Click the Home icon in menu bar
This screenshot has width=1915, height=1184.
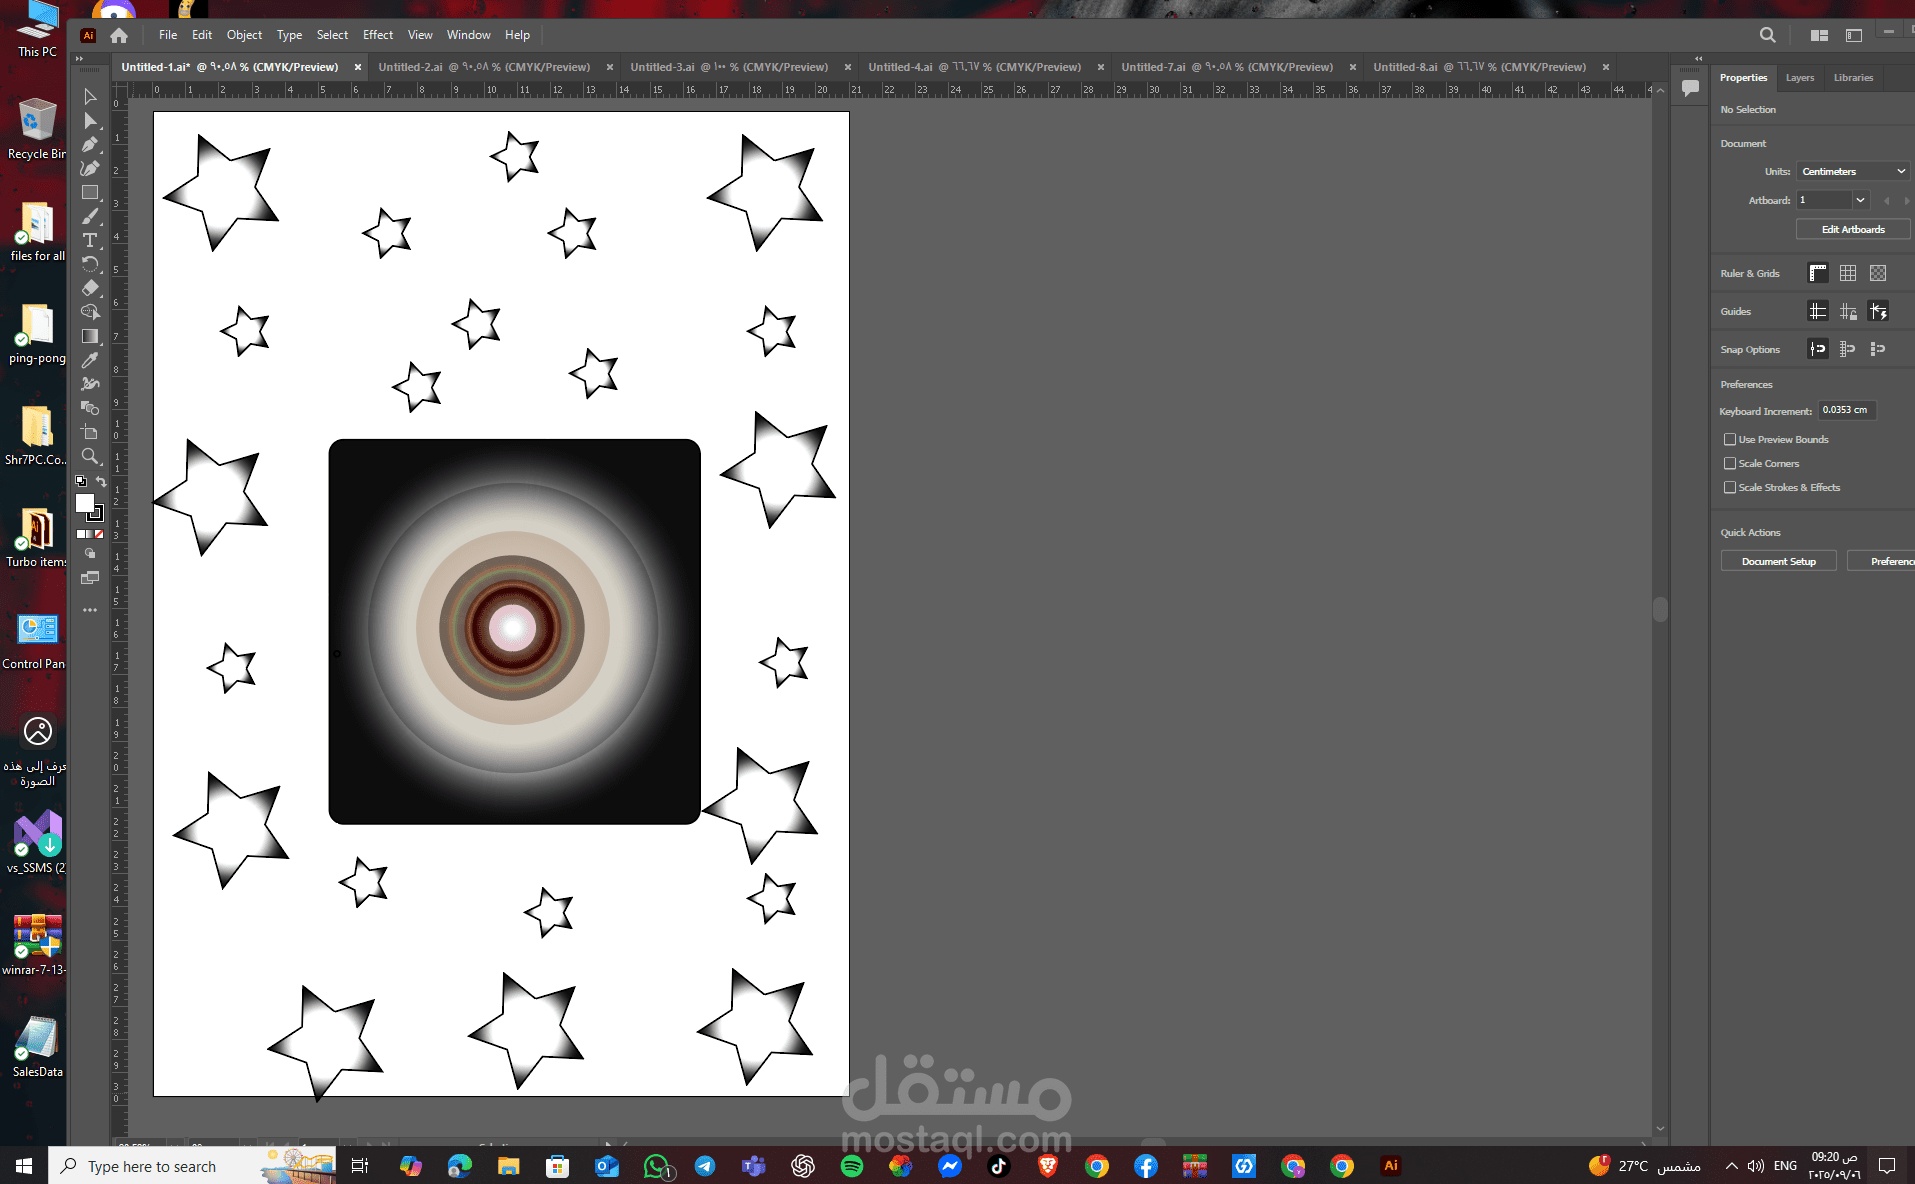(x=119, y=35)
